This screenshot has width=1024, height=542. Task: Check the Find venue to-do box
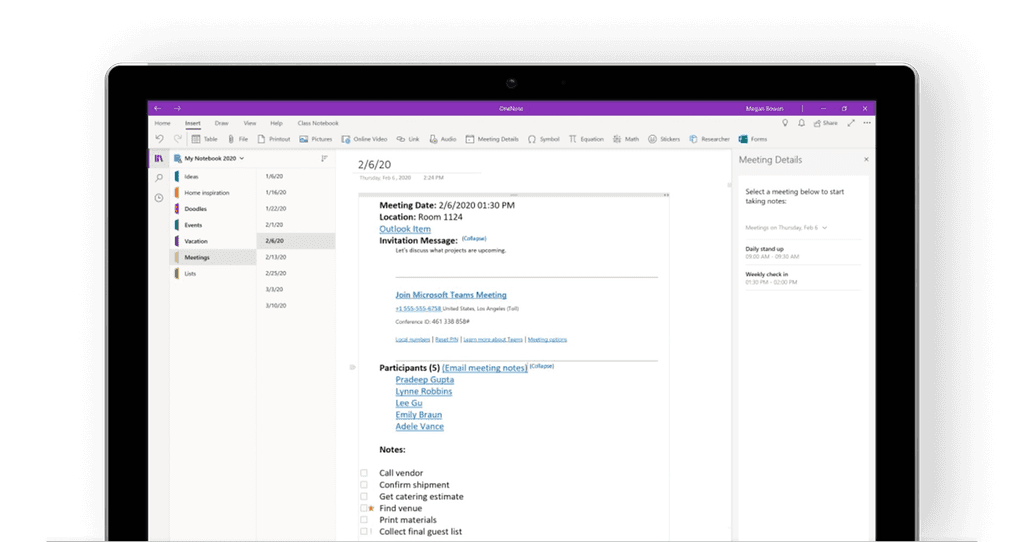click(364, 508)
